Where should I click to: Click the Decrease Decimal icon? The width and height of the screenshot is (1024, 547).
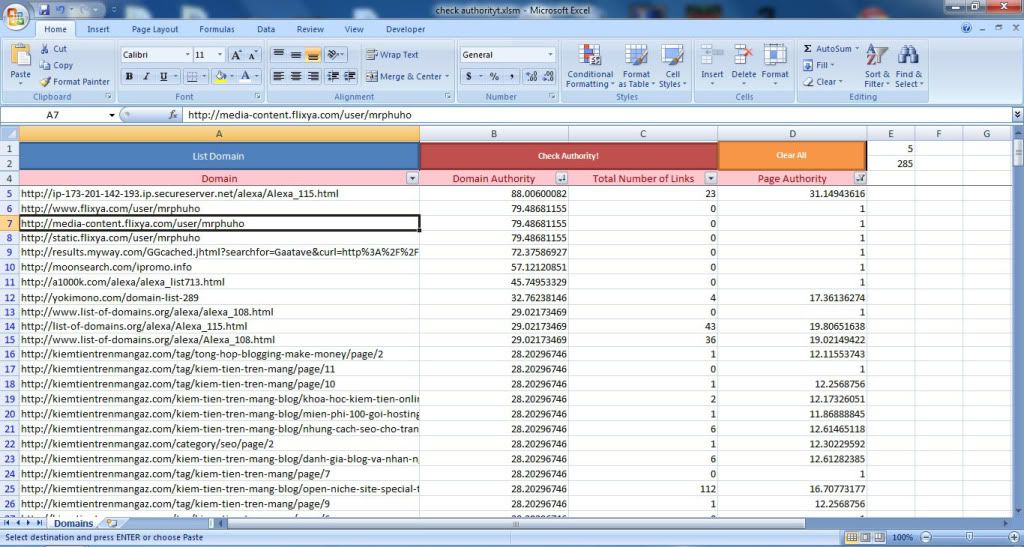pos(549,76)
